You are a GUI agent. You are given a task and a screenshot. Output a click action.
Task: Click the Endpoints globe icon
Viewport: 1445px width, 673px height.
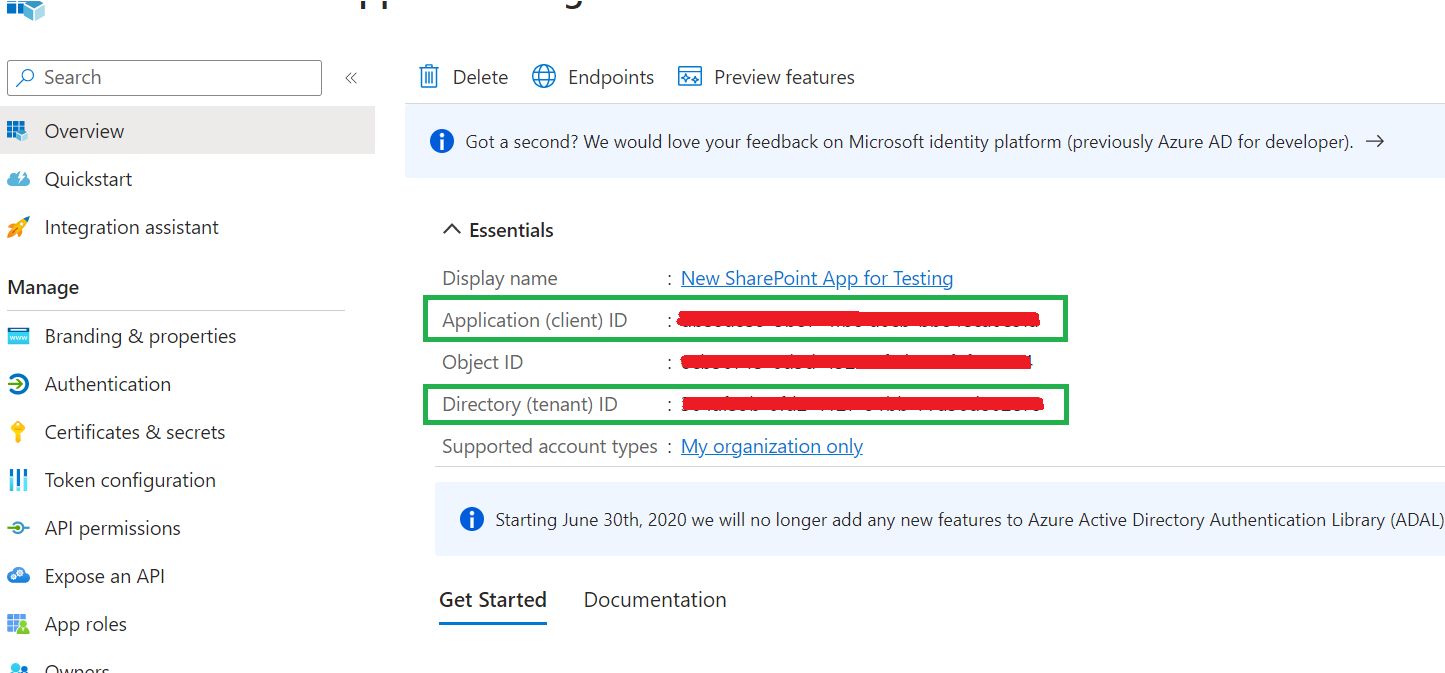coord(544,77)
